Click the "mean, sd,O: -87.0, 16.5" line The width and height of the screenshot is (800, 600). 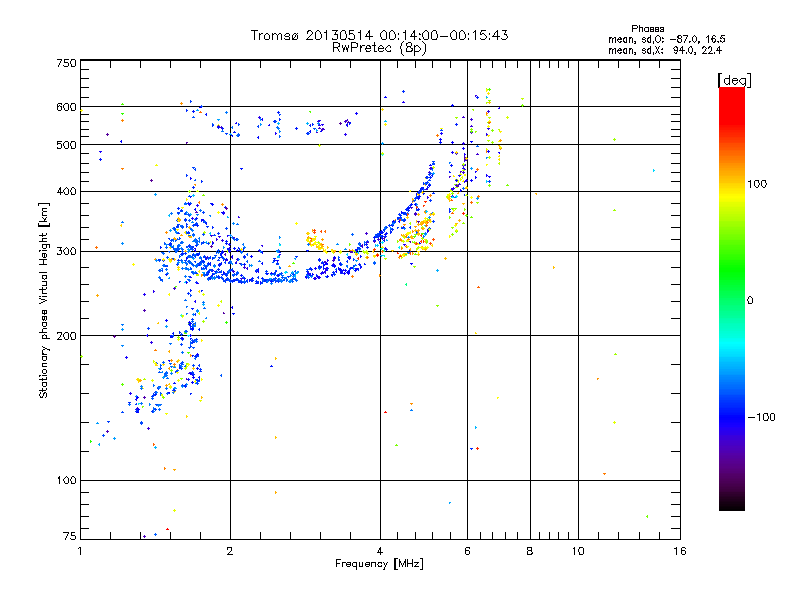(666, 39)
